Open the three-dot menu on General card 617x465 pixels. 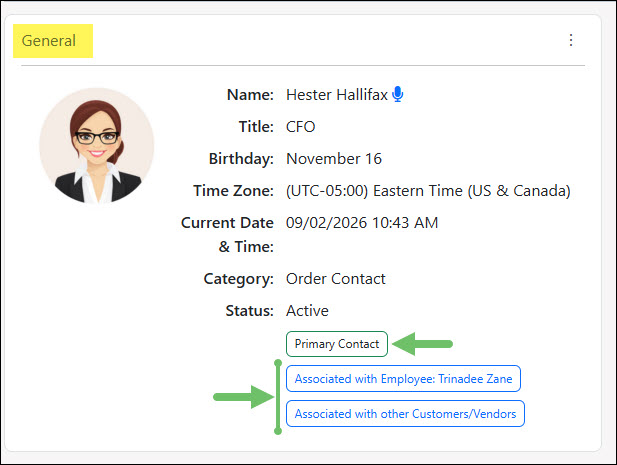(571, 40)
